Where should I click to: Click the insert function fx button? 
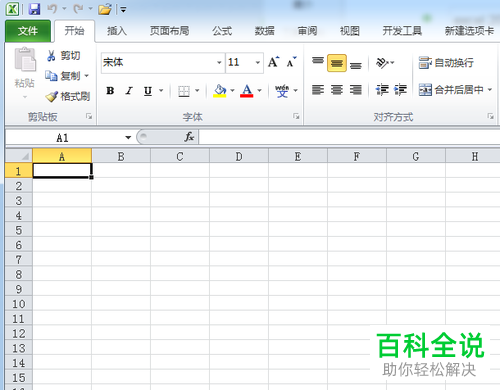(189, 137)
